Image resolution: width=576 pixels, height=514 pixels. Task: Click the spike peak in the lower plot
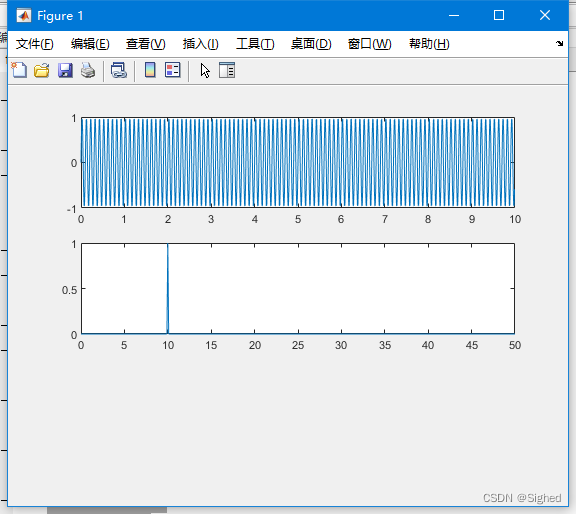click(168, 245)
